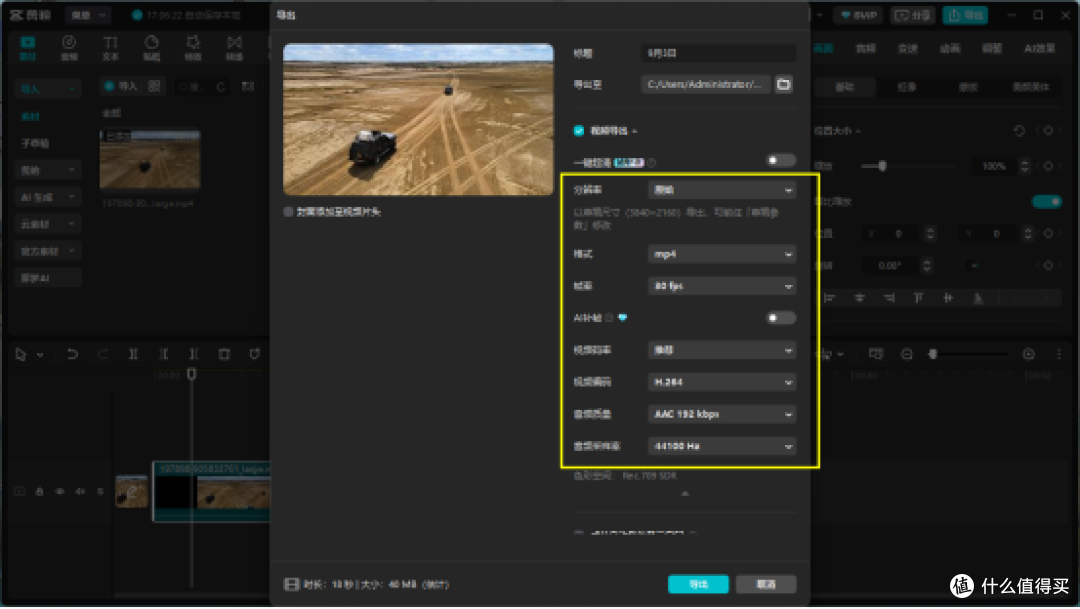Open the 30 fps frame rate dropdown
1080x609 pixels.
[x=722, y=286]
